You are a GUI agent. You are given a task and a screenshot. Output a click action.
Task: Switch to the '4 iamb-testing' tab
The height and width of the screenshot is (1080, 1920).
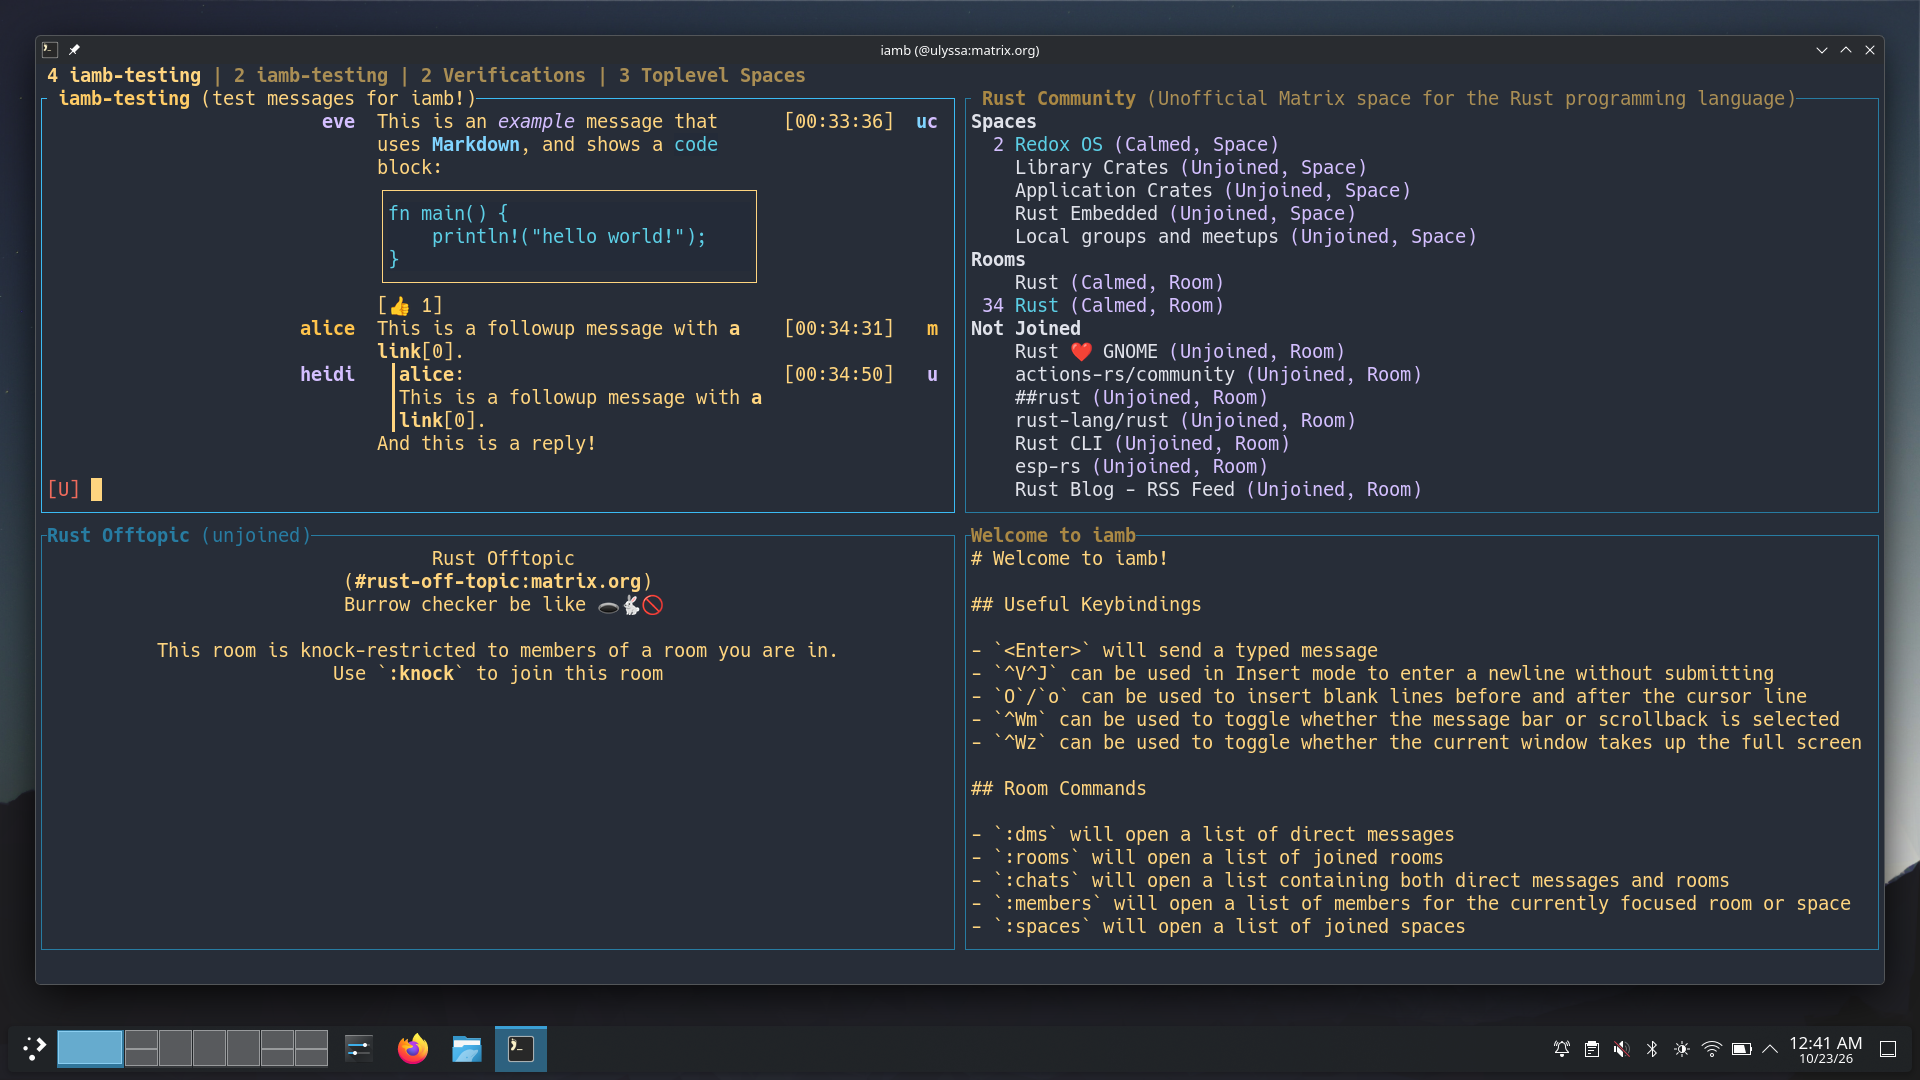[124, 76]
